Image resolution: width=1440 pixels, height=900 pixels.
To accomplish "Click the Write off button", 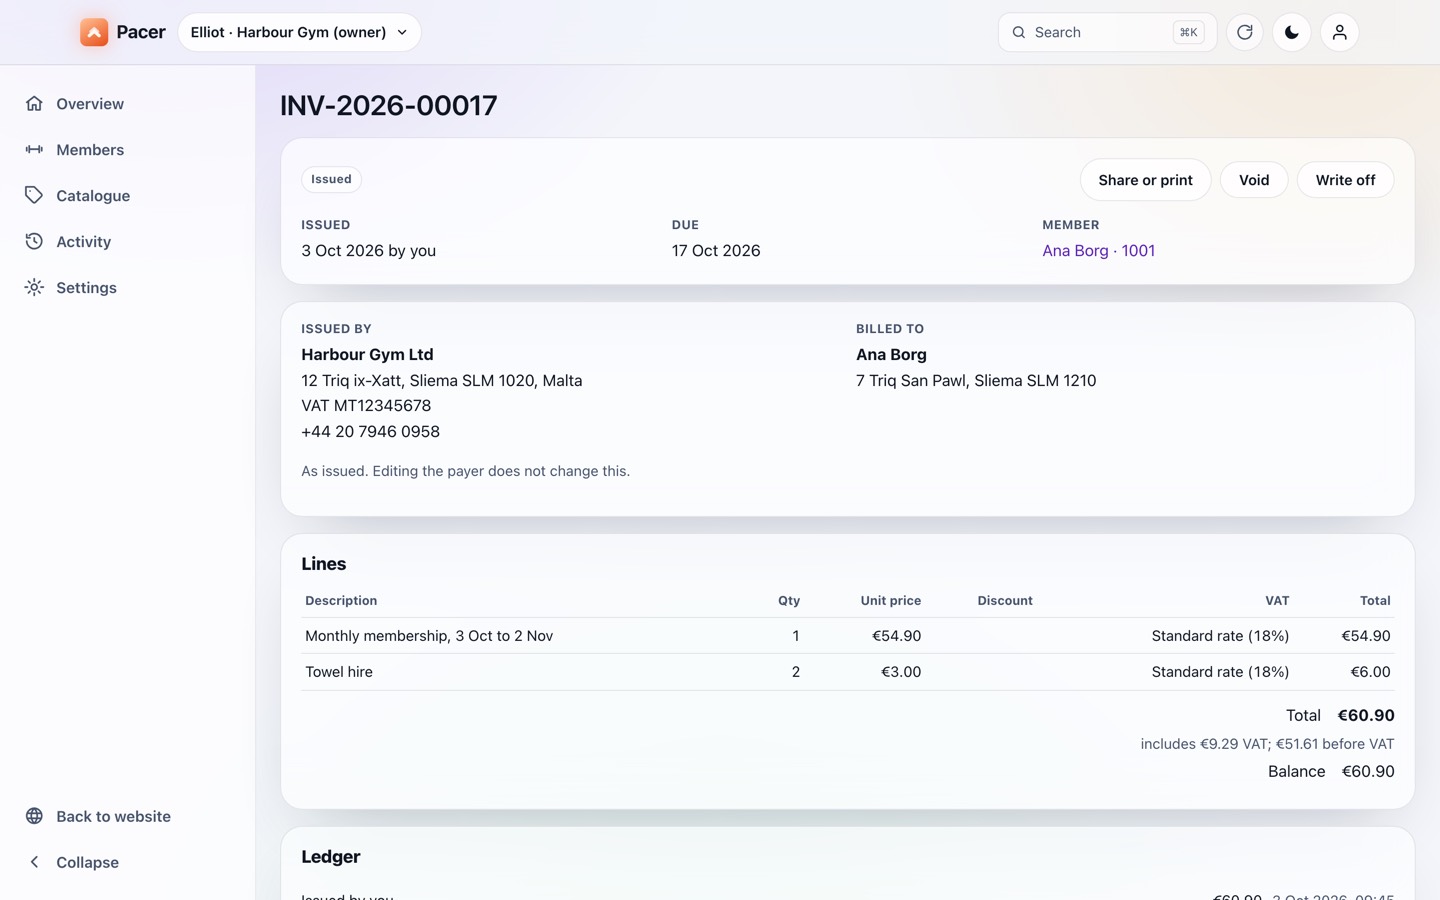I will (x=1345, y=180).
